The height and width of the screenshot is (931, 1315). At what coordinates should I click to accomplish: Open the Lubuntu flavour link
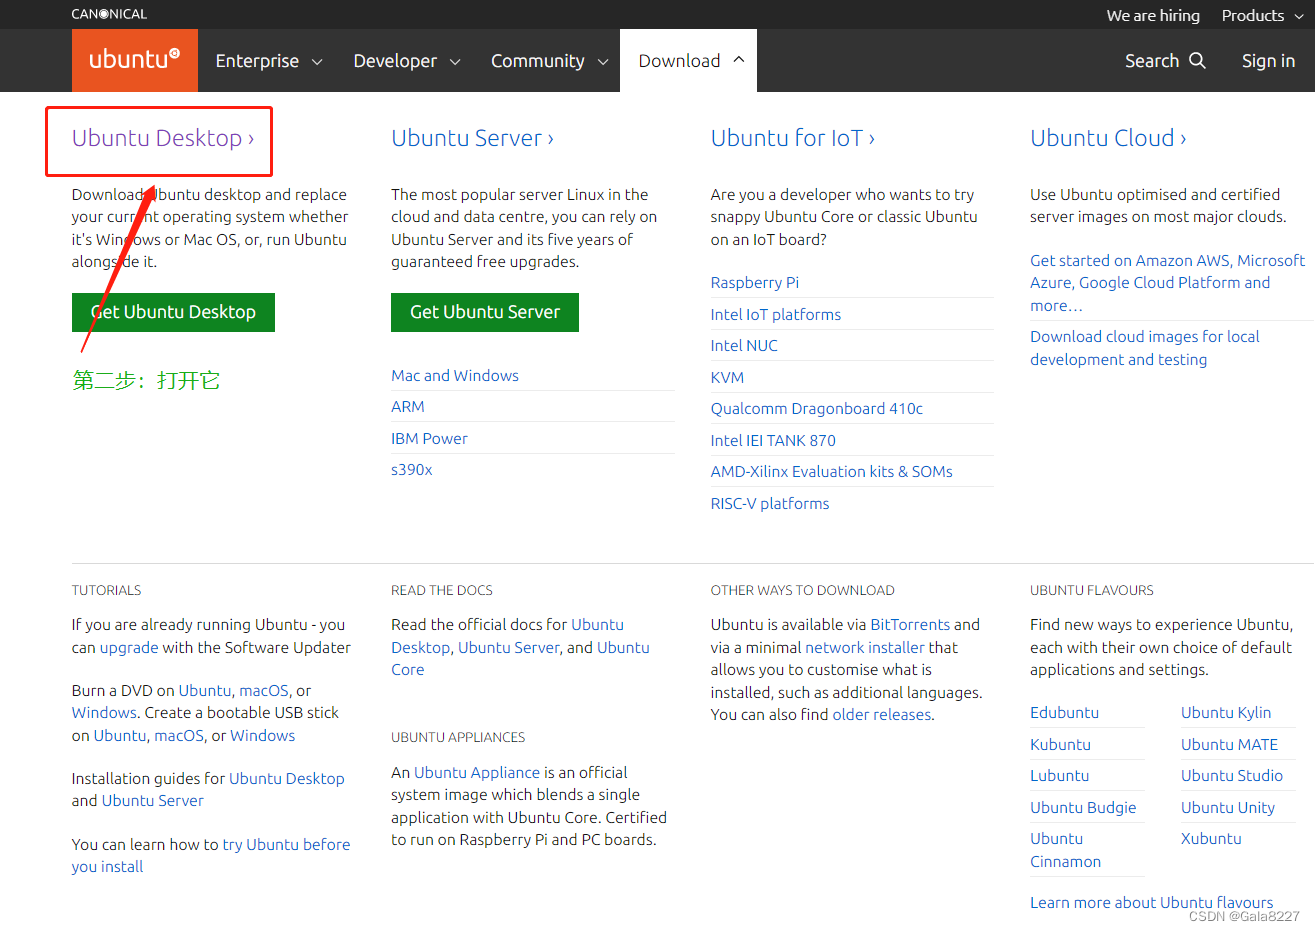[x=1059, y=775]
